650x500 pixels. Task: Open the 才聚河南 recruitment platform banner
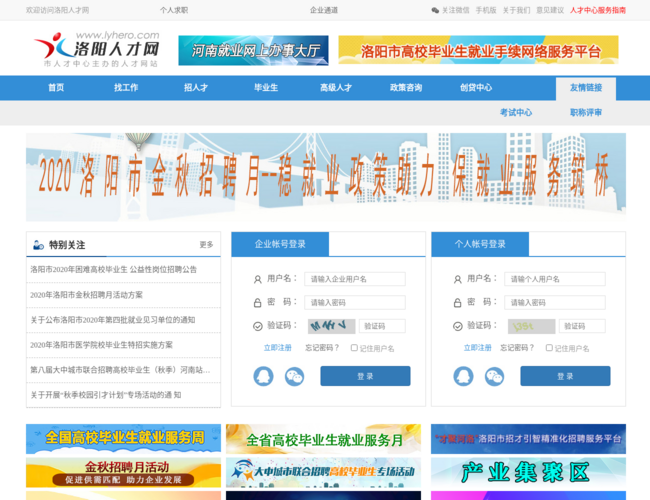pos(529,439)
